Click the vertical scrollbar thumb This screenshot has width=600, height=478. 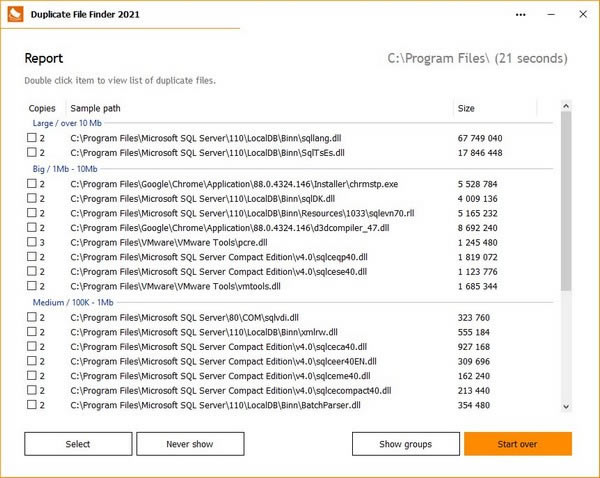(x=566, y=201)
